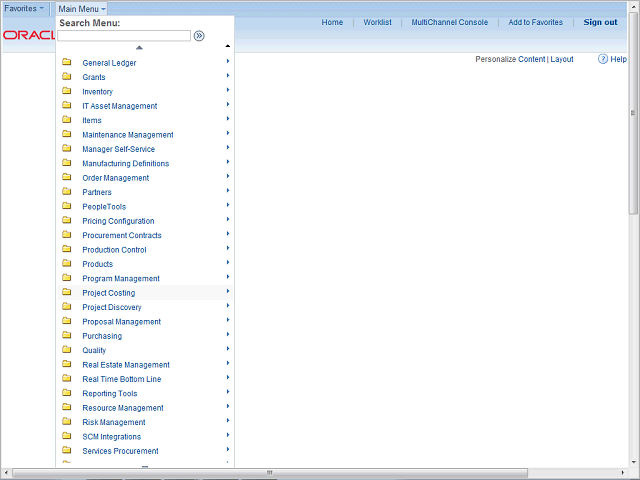Focus the Search Menu text field
Viewport: 640px width, 480px height.
click(x=124, y=36)
